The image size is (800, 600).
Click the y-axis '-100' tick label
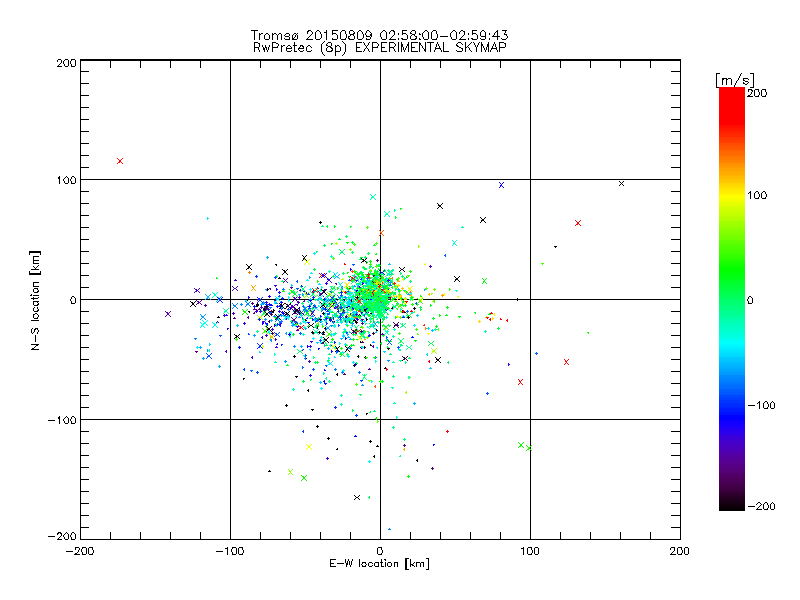(x=62, y=420)
